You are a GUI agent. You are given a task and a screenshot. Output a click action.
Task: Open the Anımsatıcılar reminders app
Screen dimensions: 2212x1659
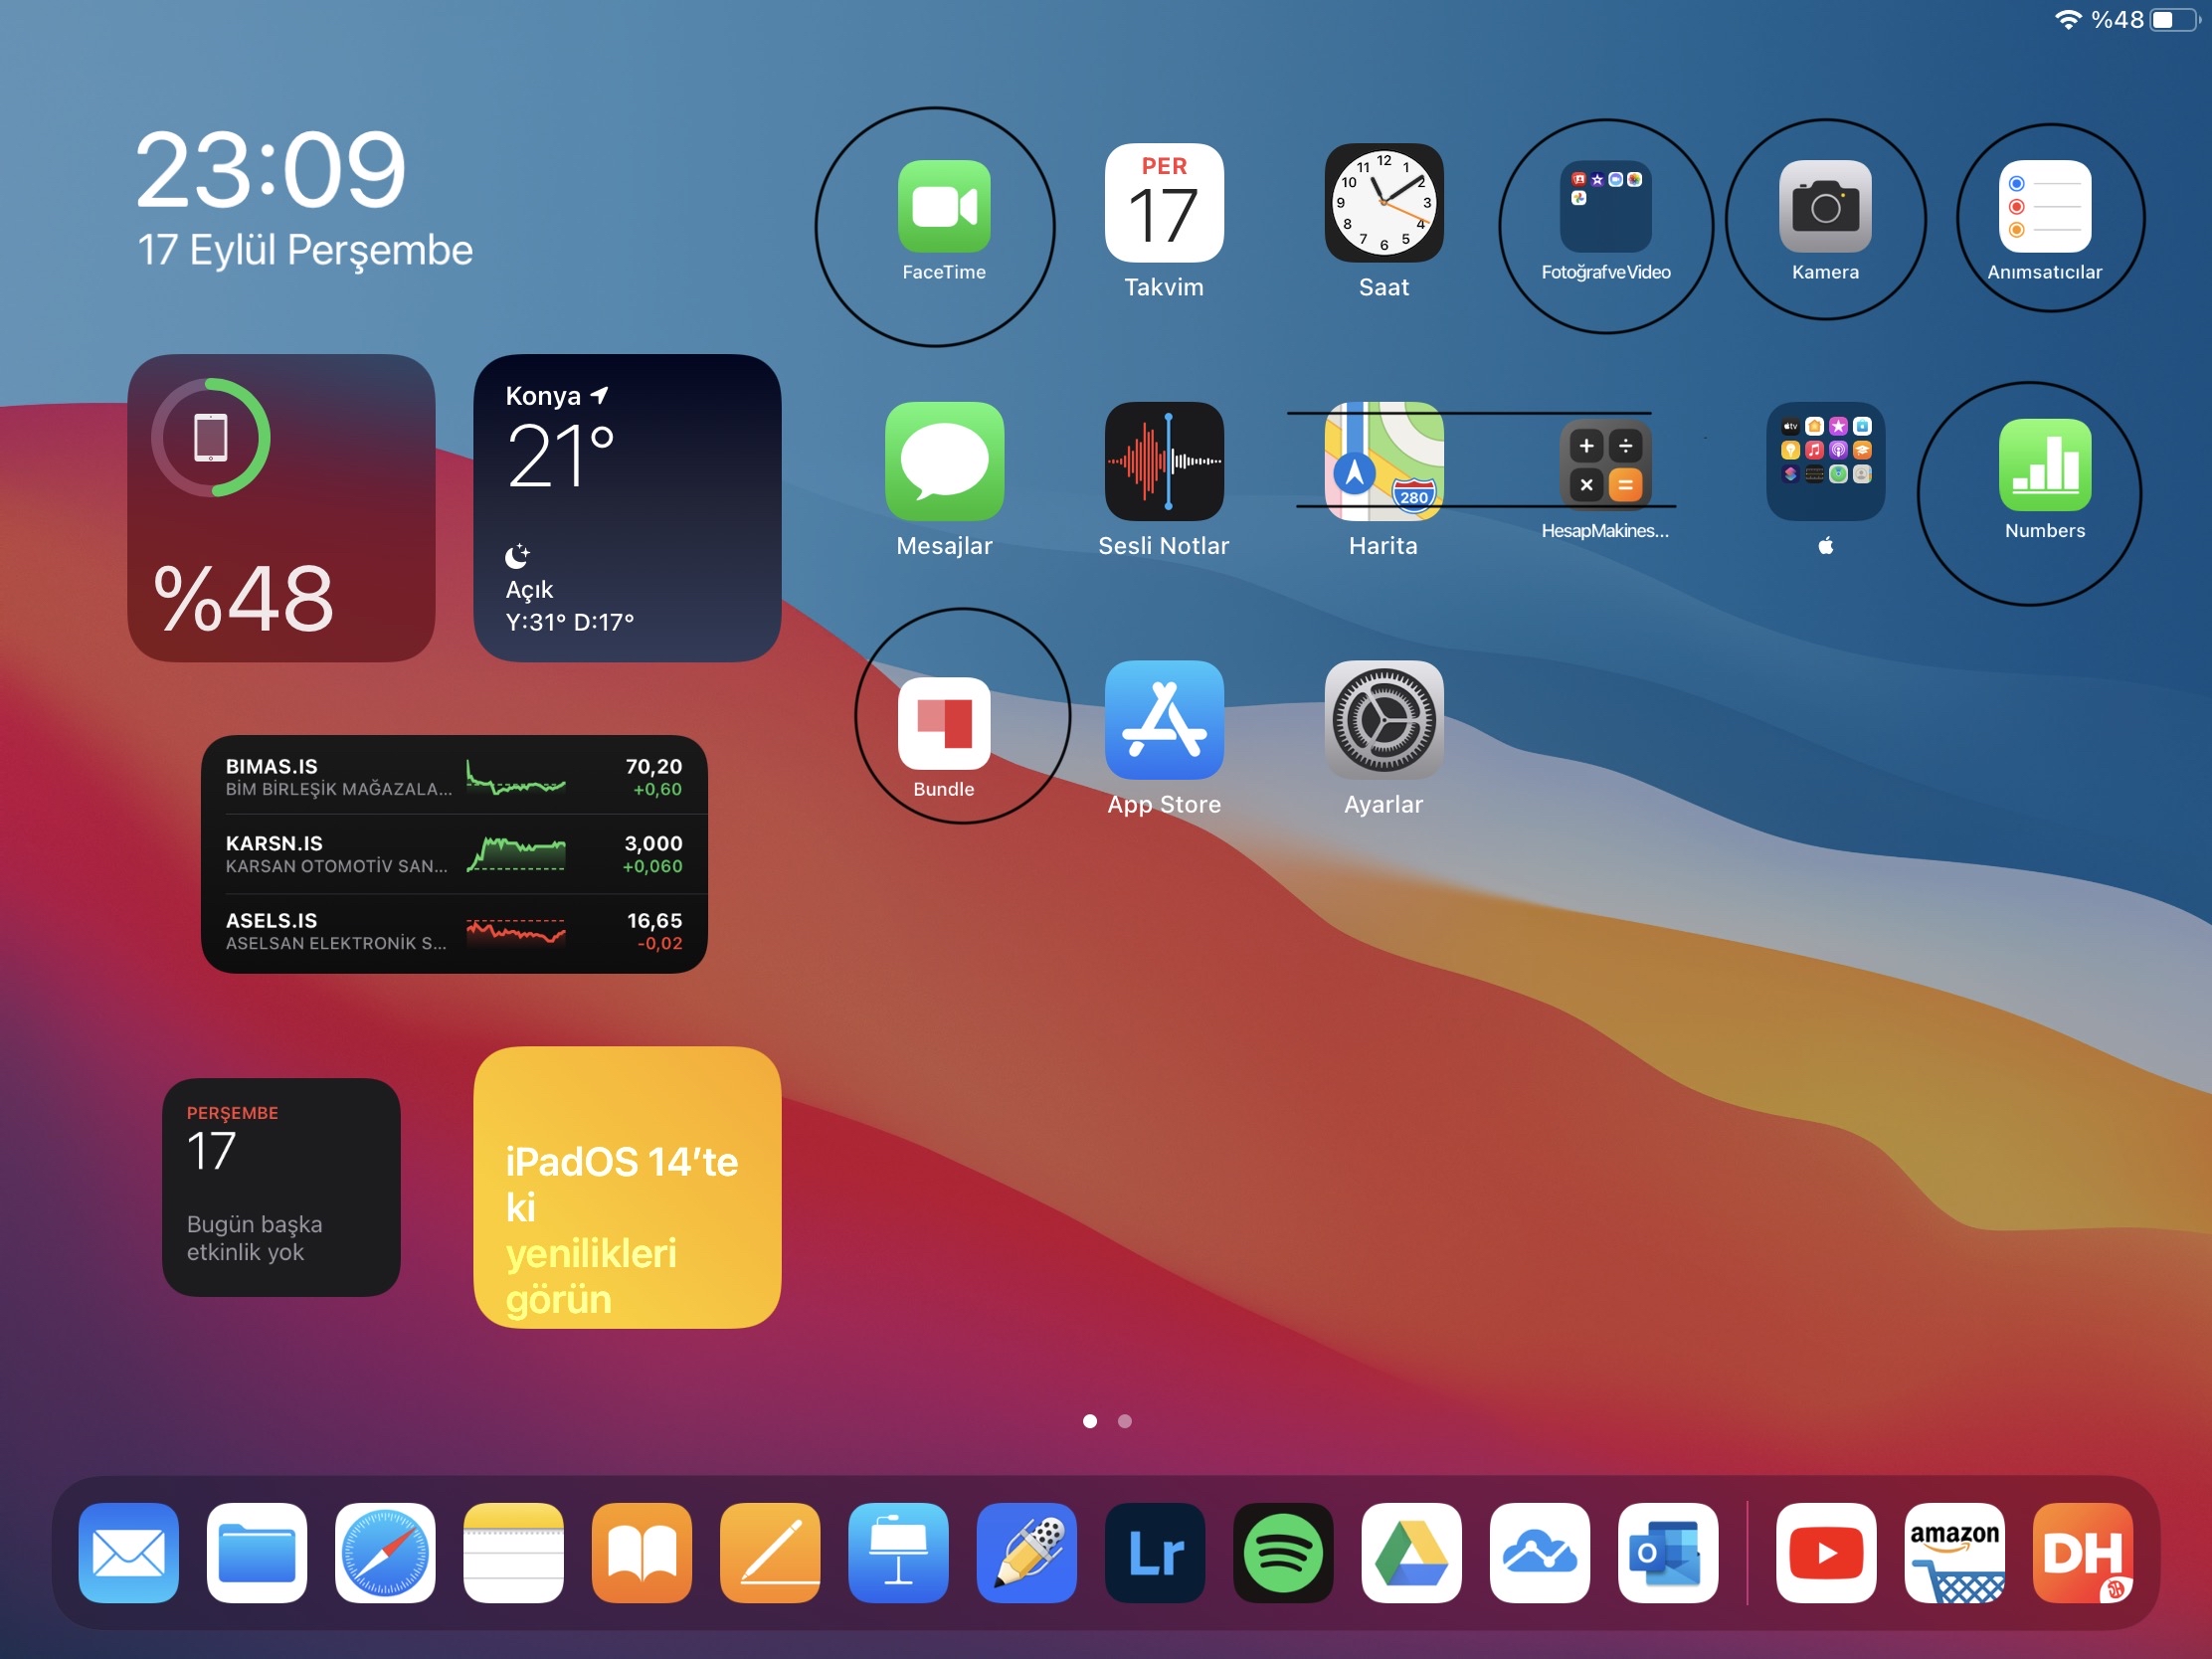click(x=2044, y=206)
